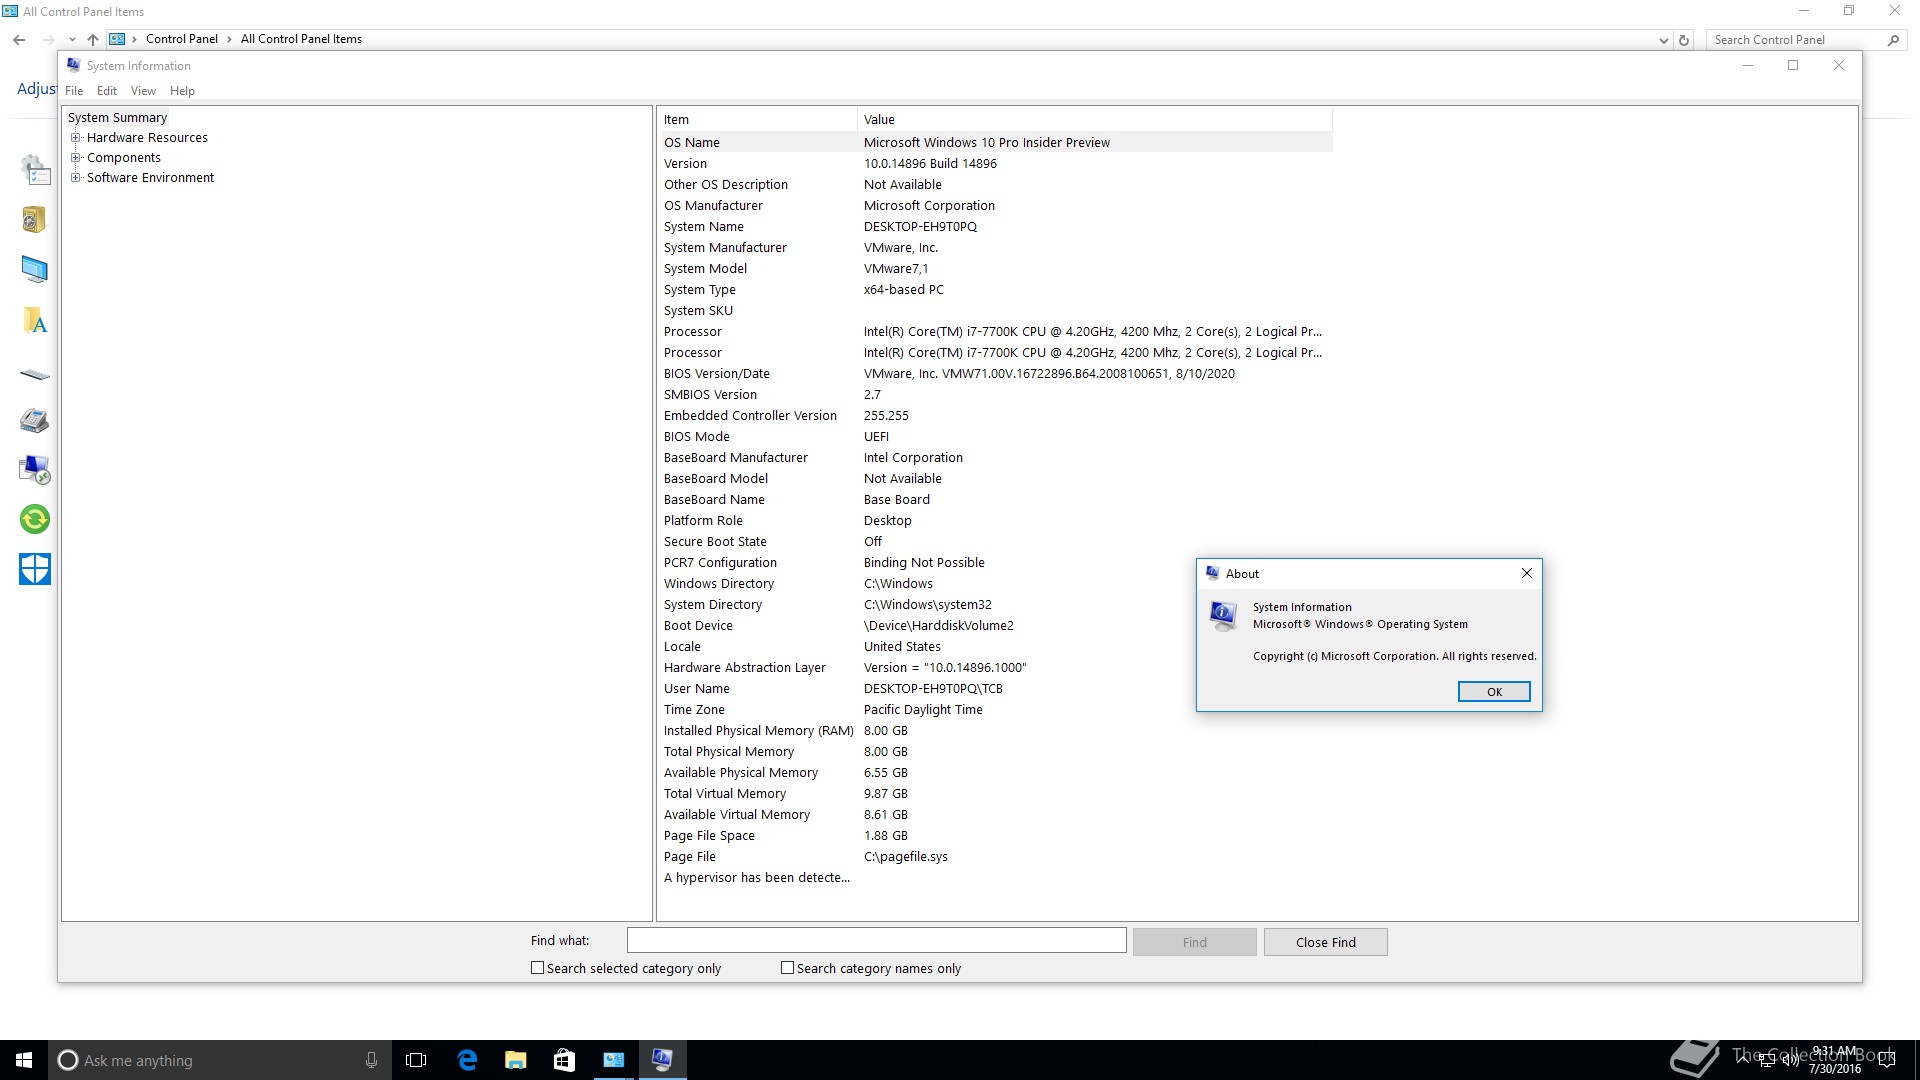Open the File menu
The height and width of the screenshot is (1080, 1920).
(74, 91)
